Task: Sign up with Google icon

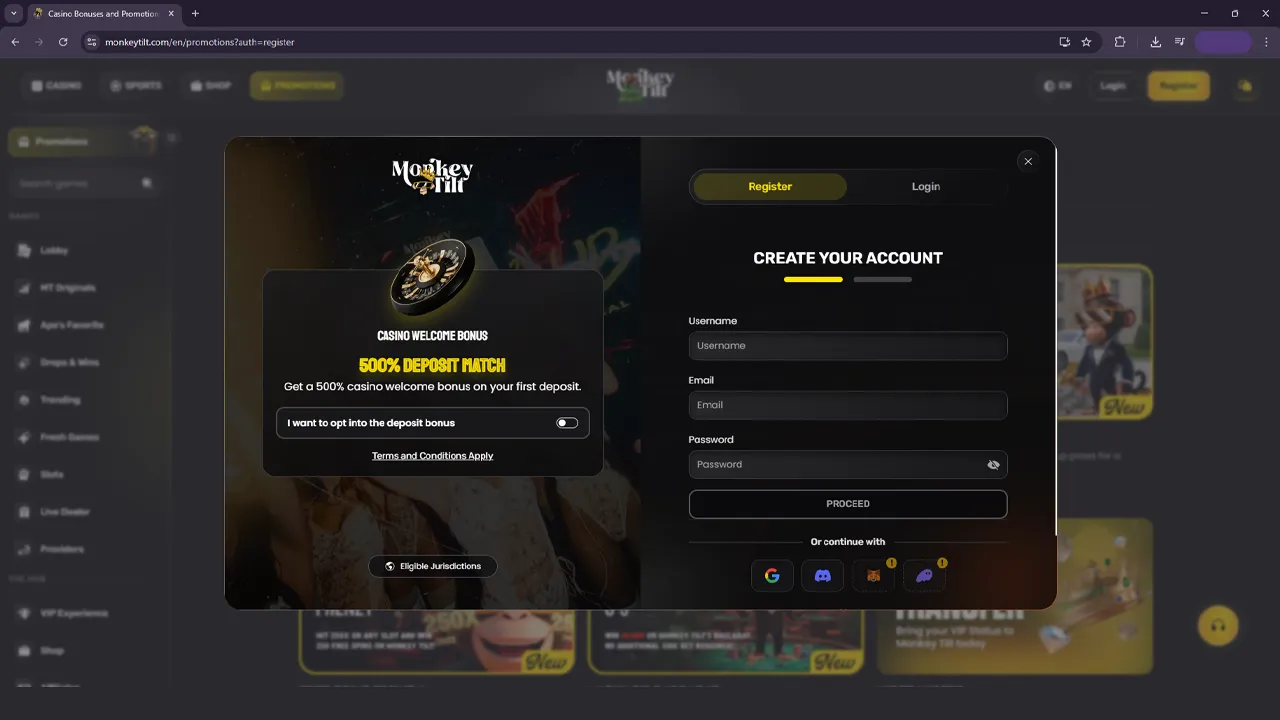Action: (x=772, y=575)
